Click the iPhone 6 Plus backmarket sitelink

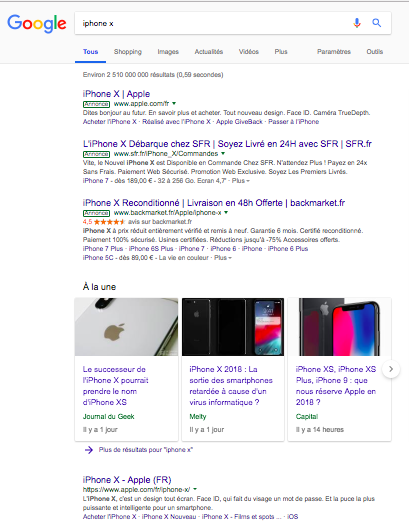click(288, 249)
